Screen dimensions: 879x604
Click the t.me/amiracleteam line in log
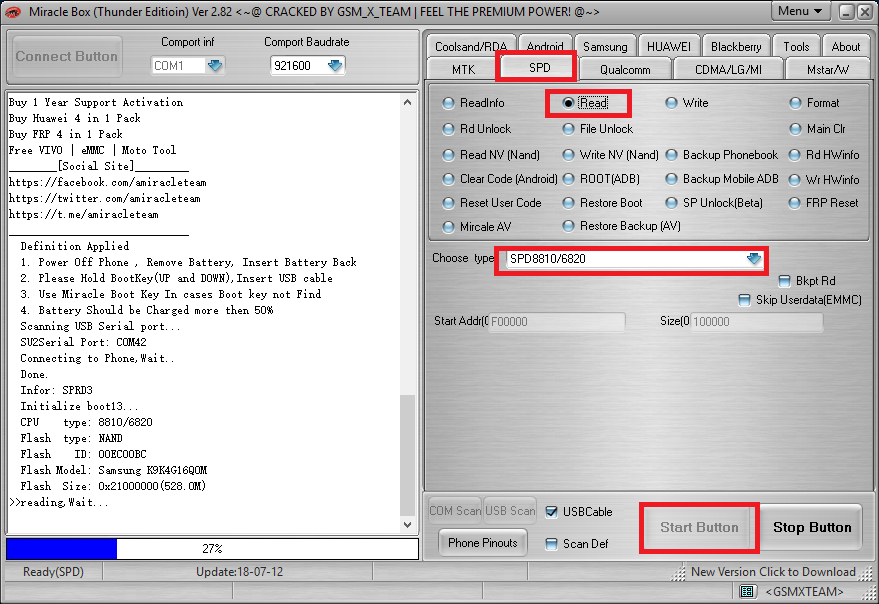click(x=84, y=214)
